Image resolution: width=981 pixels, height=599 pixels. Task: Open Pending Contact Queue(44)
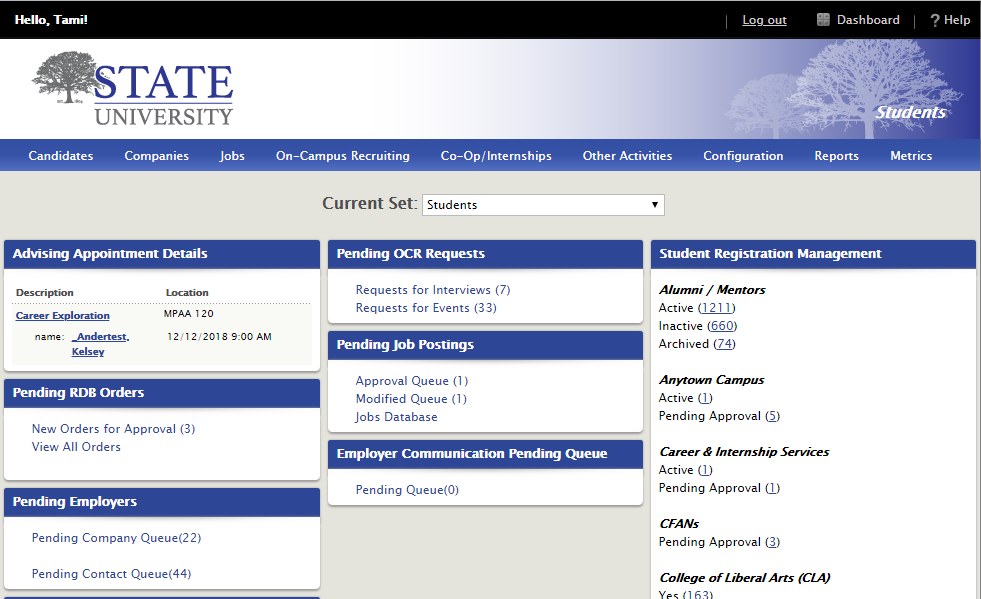pyautogui.click(x=111, y=574)
